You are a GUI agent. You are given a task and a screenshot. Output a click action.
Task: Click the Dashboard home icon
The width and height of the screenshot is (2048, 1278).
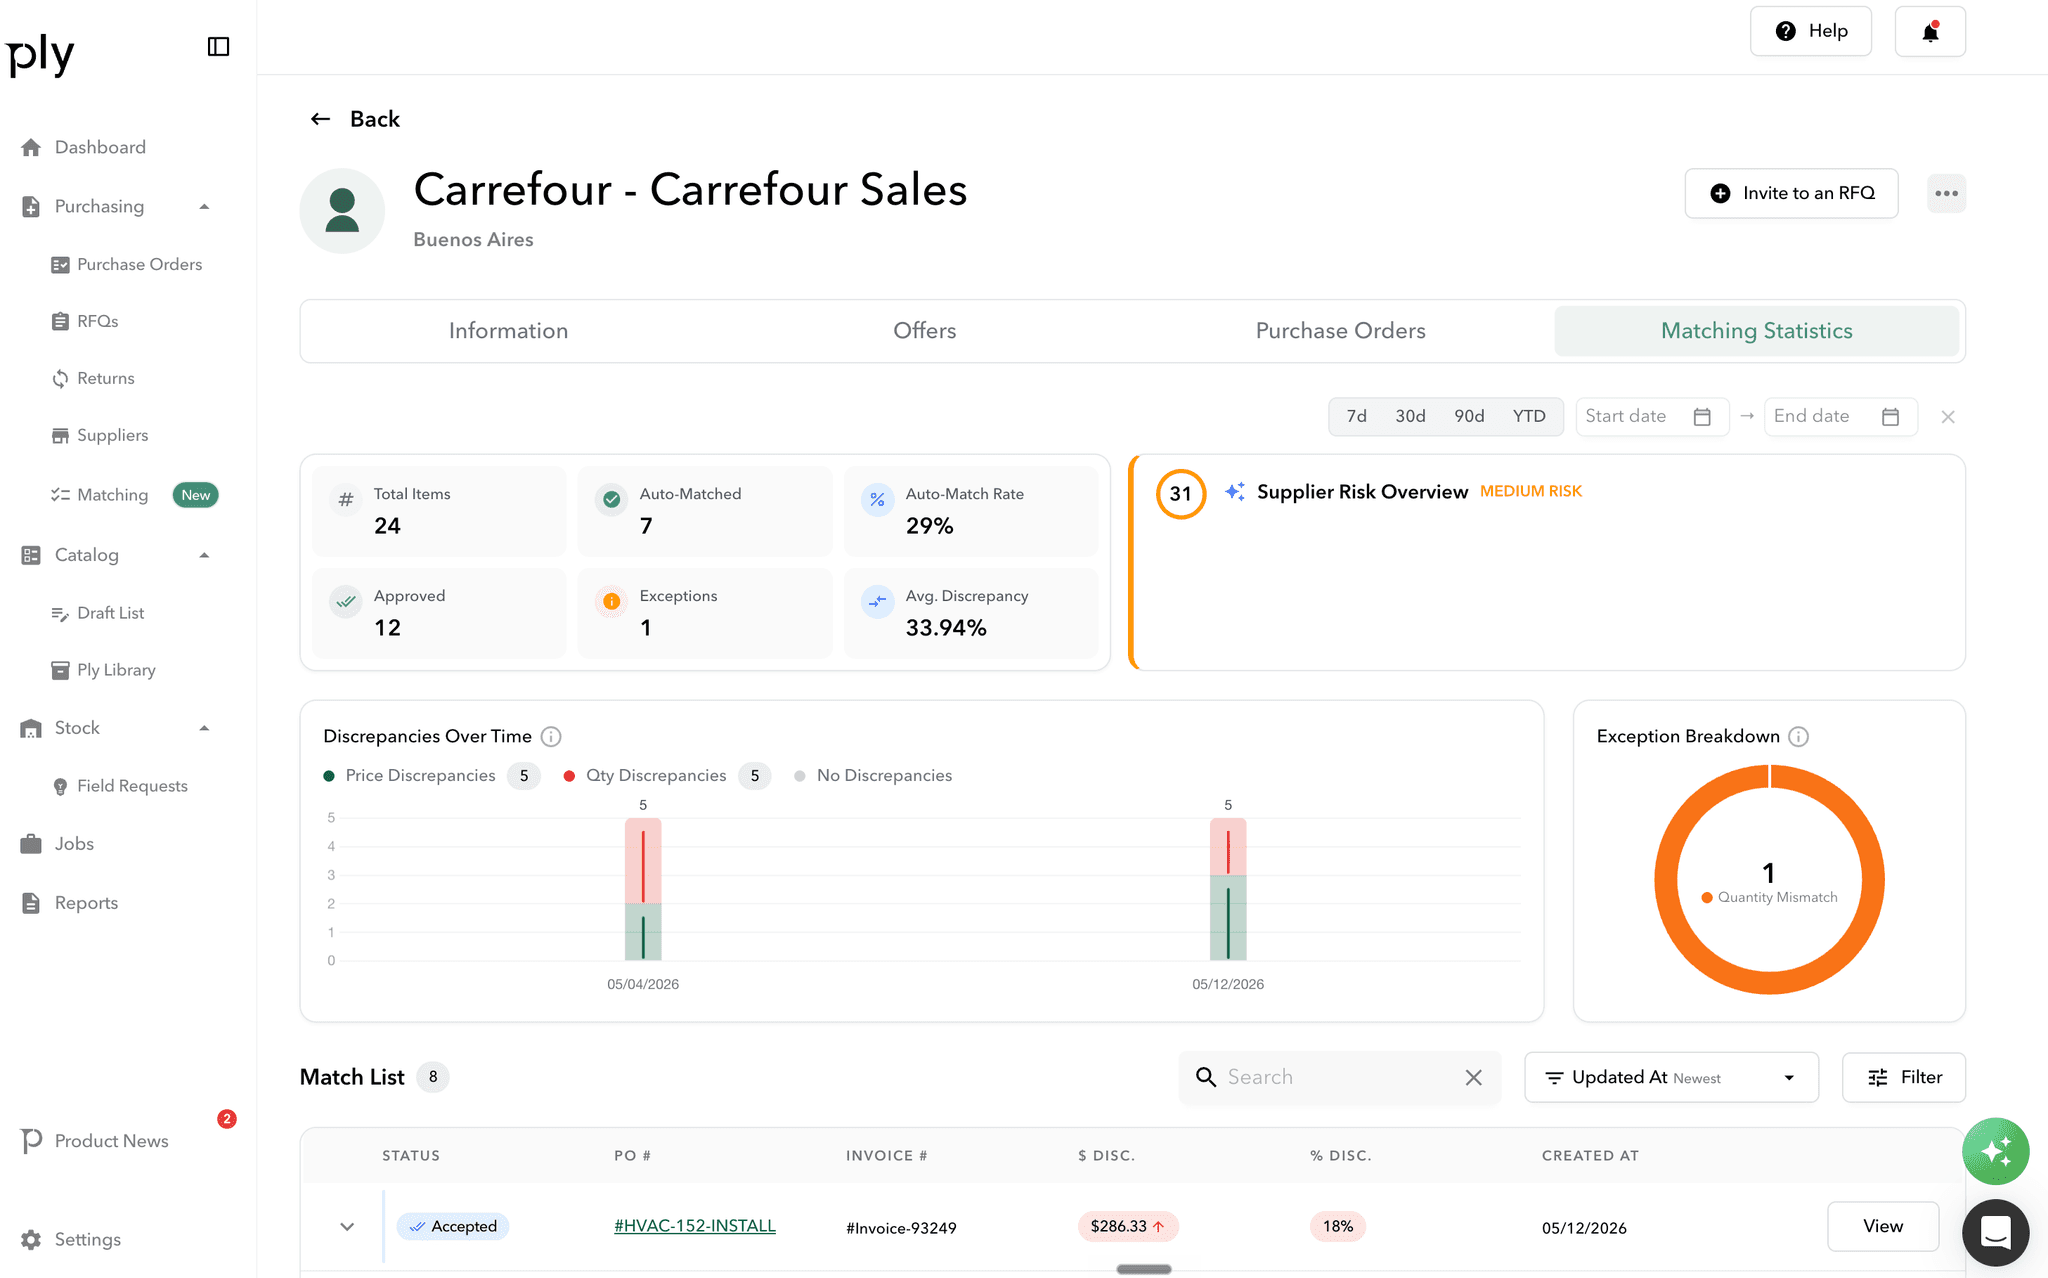point(31,147)
